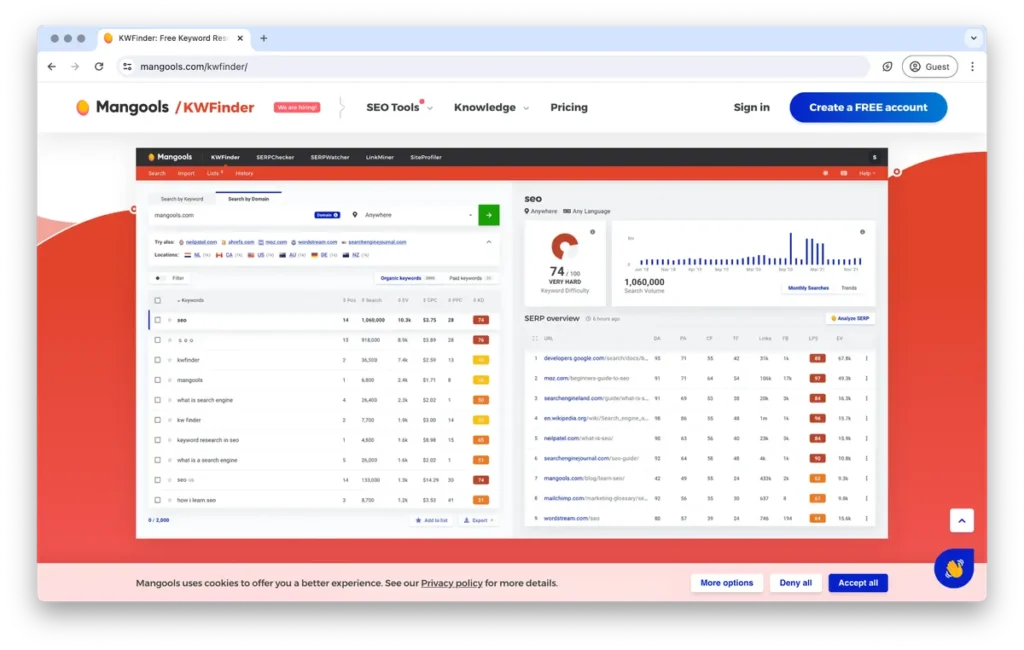Collapse the Try also suggestions chevron
Screen dimensions: 1024x650
(488, 242)
